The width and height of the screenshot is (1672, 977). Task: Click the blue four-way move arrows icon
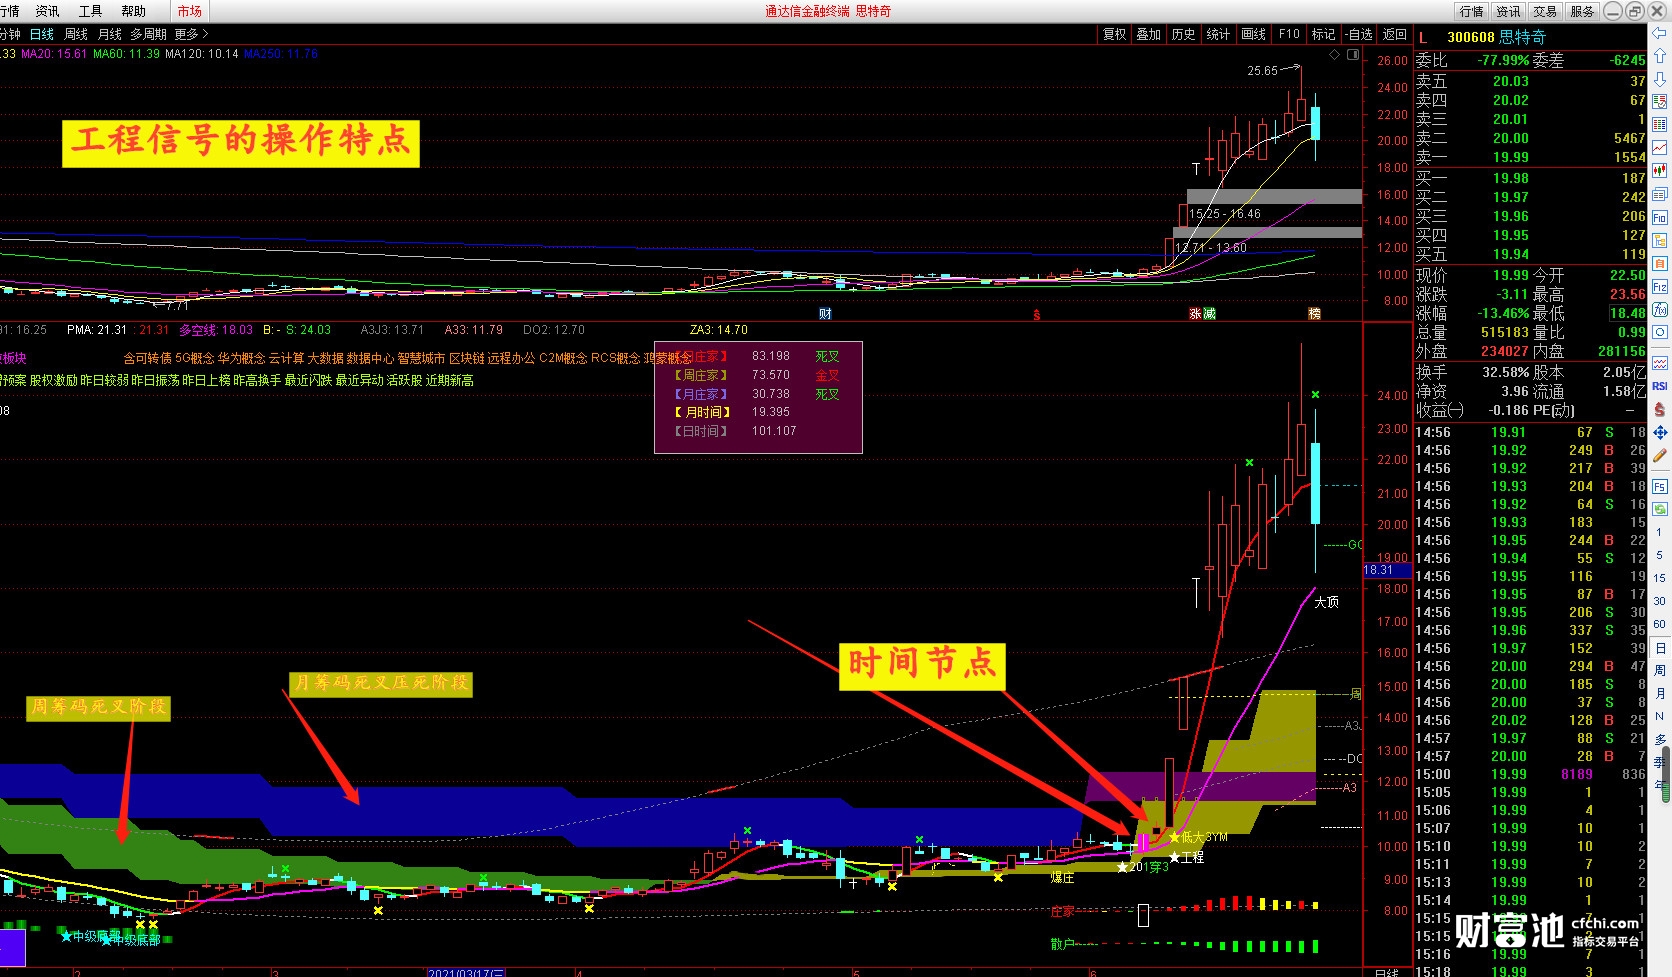[x=1660, y=432]
